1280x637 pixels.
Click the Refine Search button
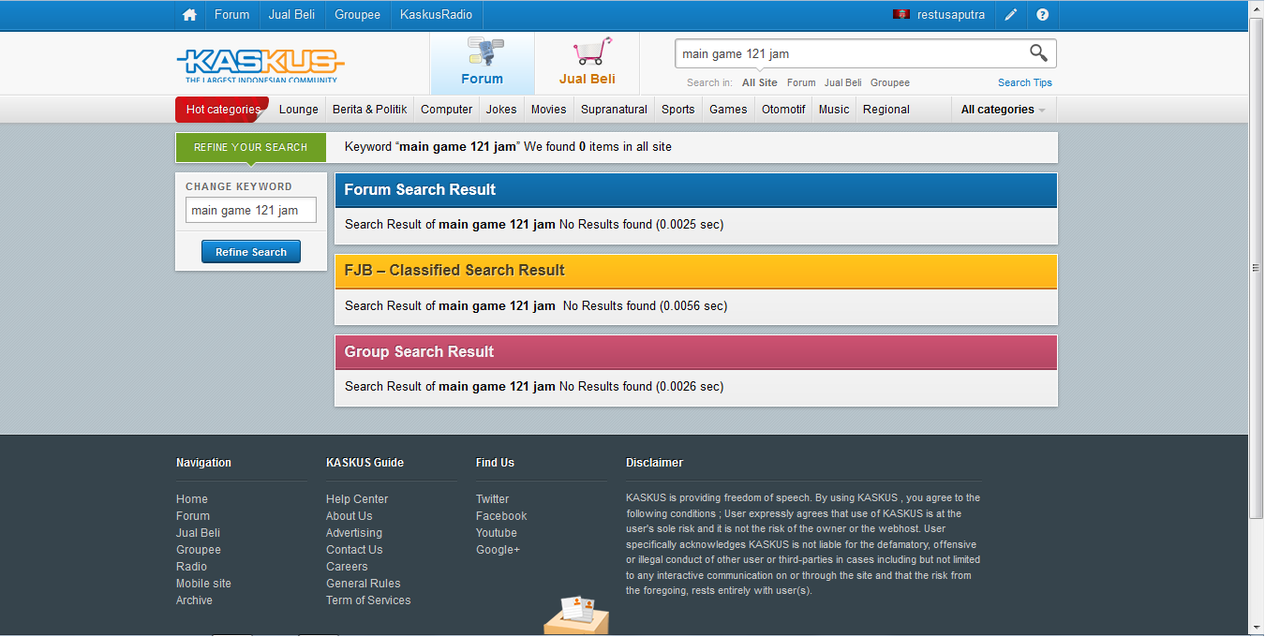[251, 252]
